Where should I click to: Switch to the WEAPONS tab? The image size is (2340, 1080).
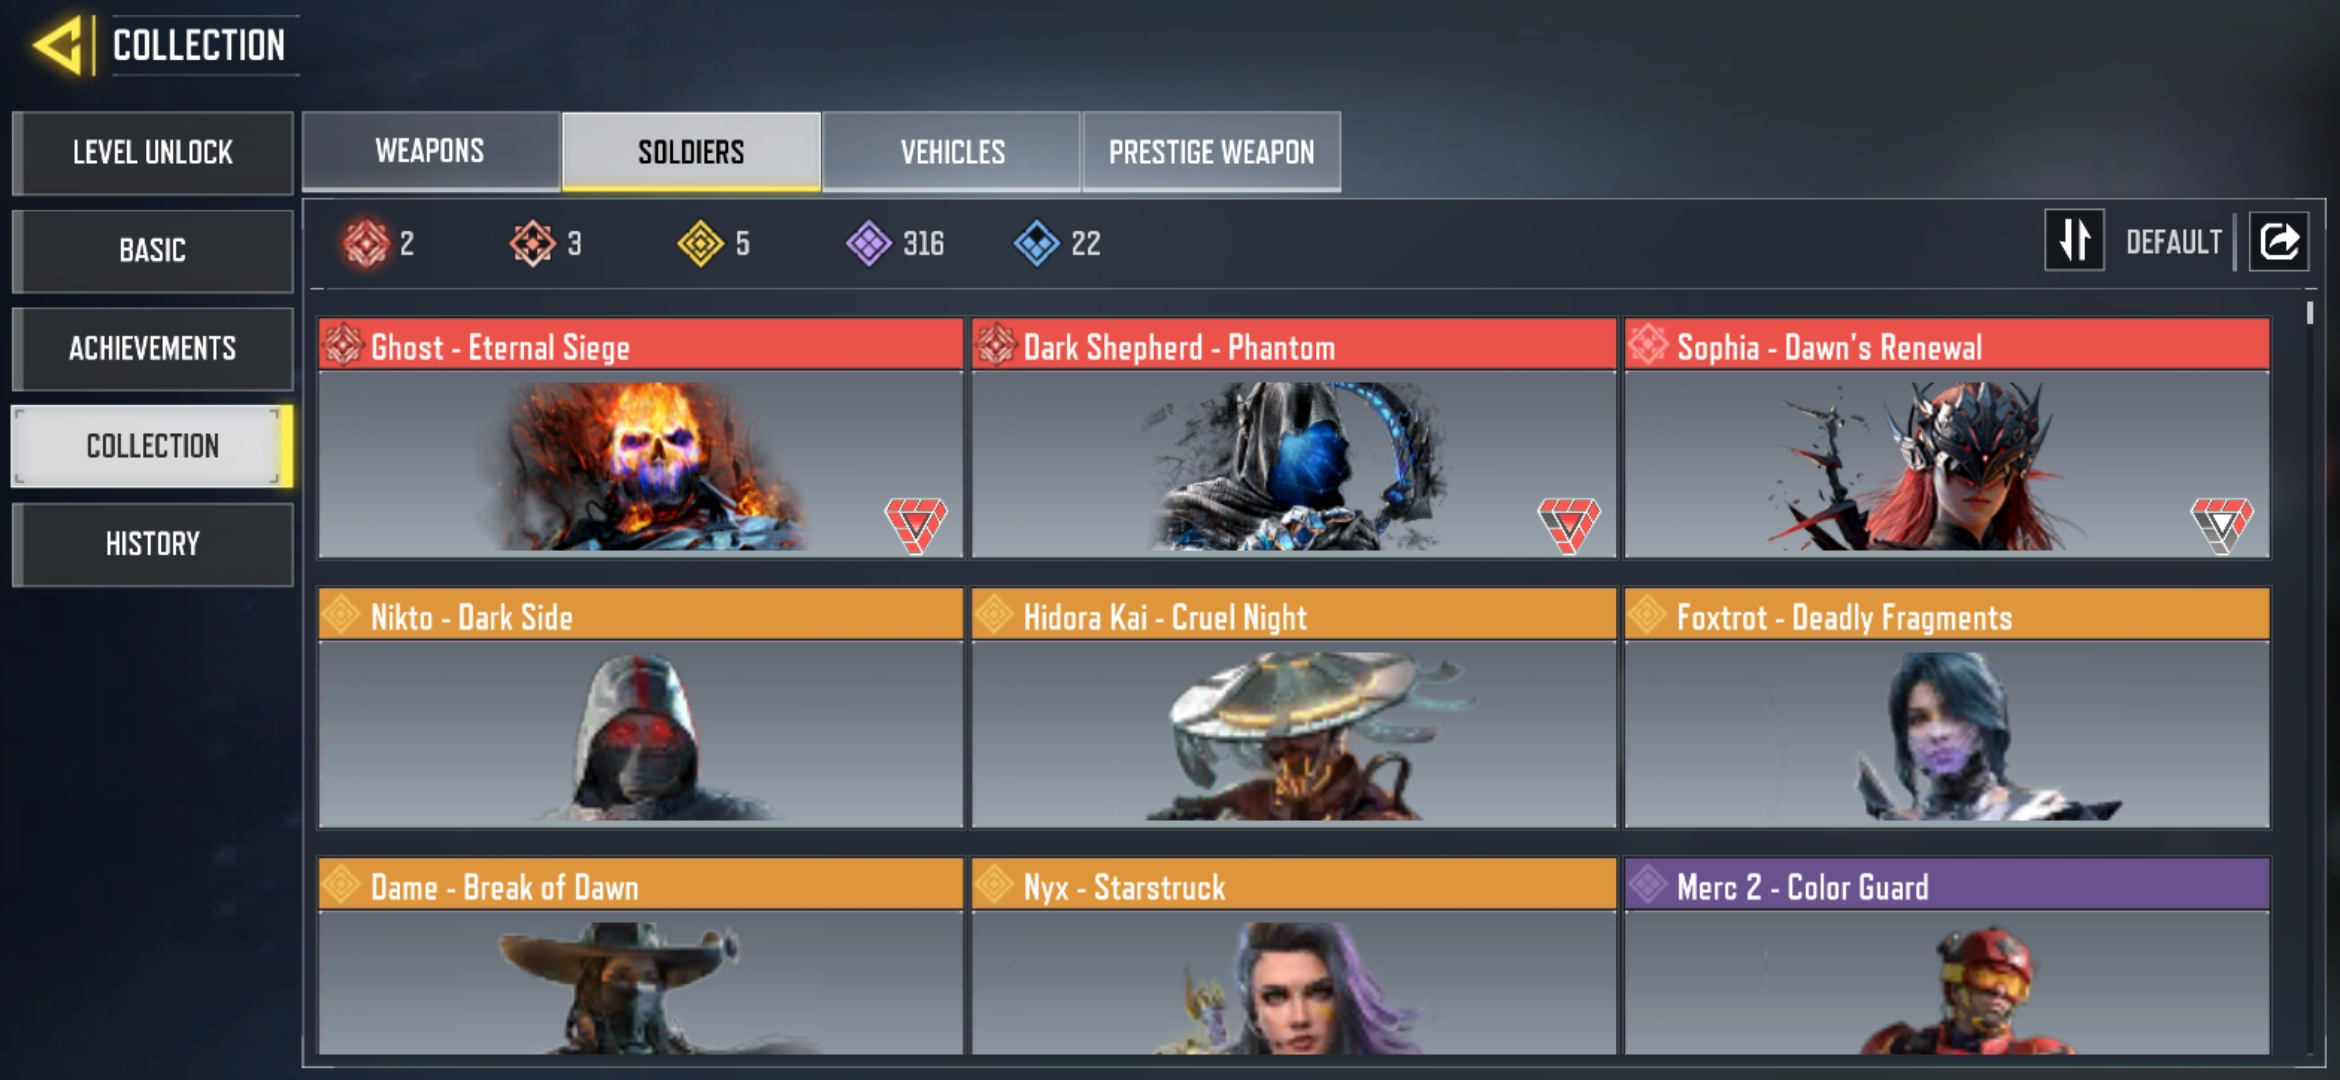coord(430,151)
